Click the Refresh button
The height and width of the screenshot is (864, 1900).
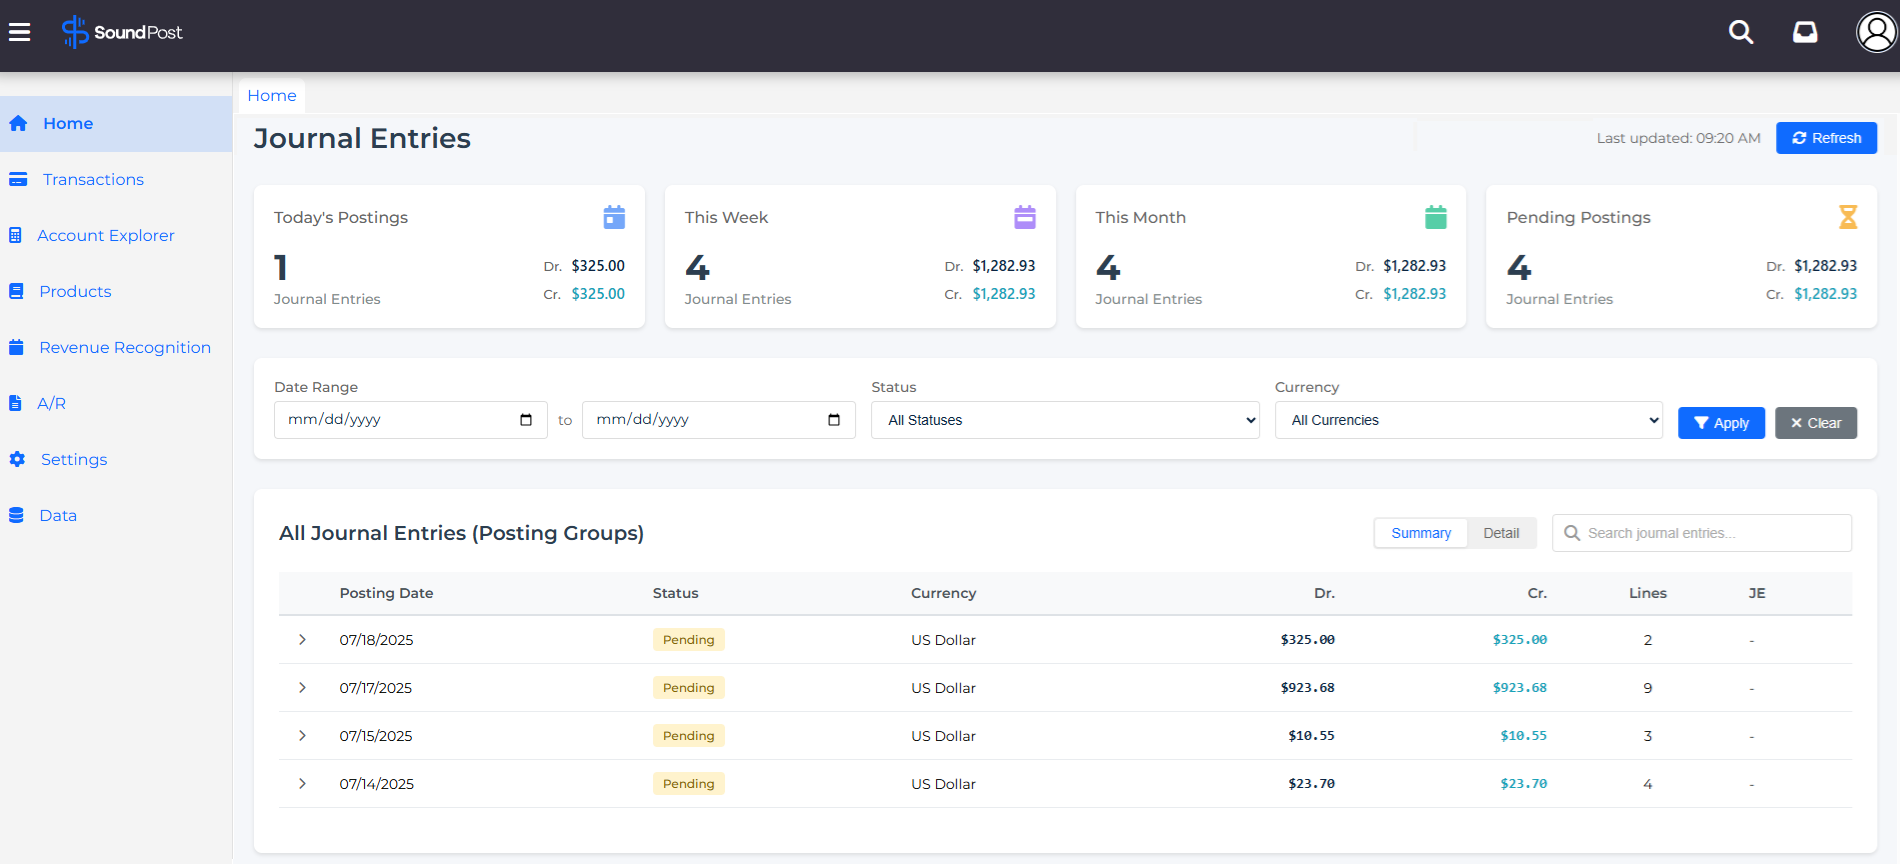(x=1826, y=138)
